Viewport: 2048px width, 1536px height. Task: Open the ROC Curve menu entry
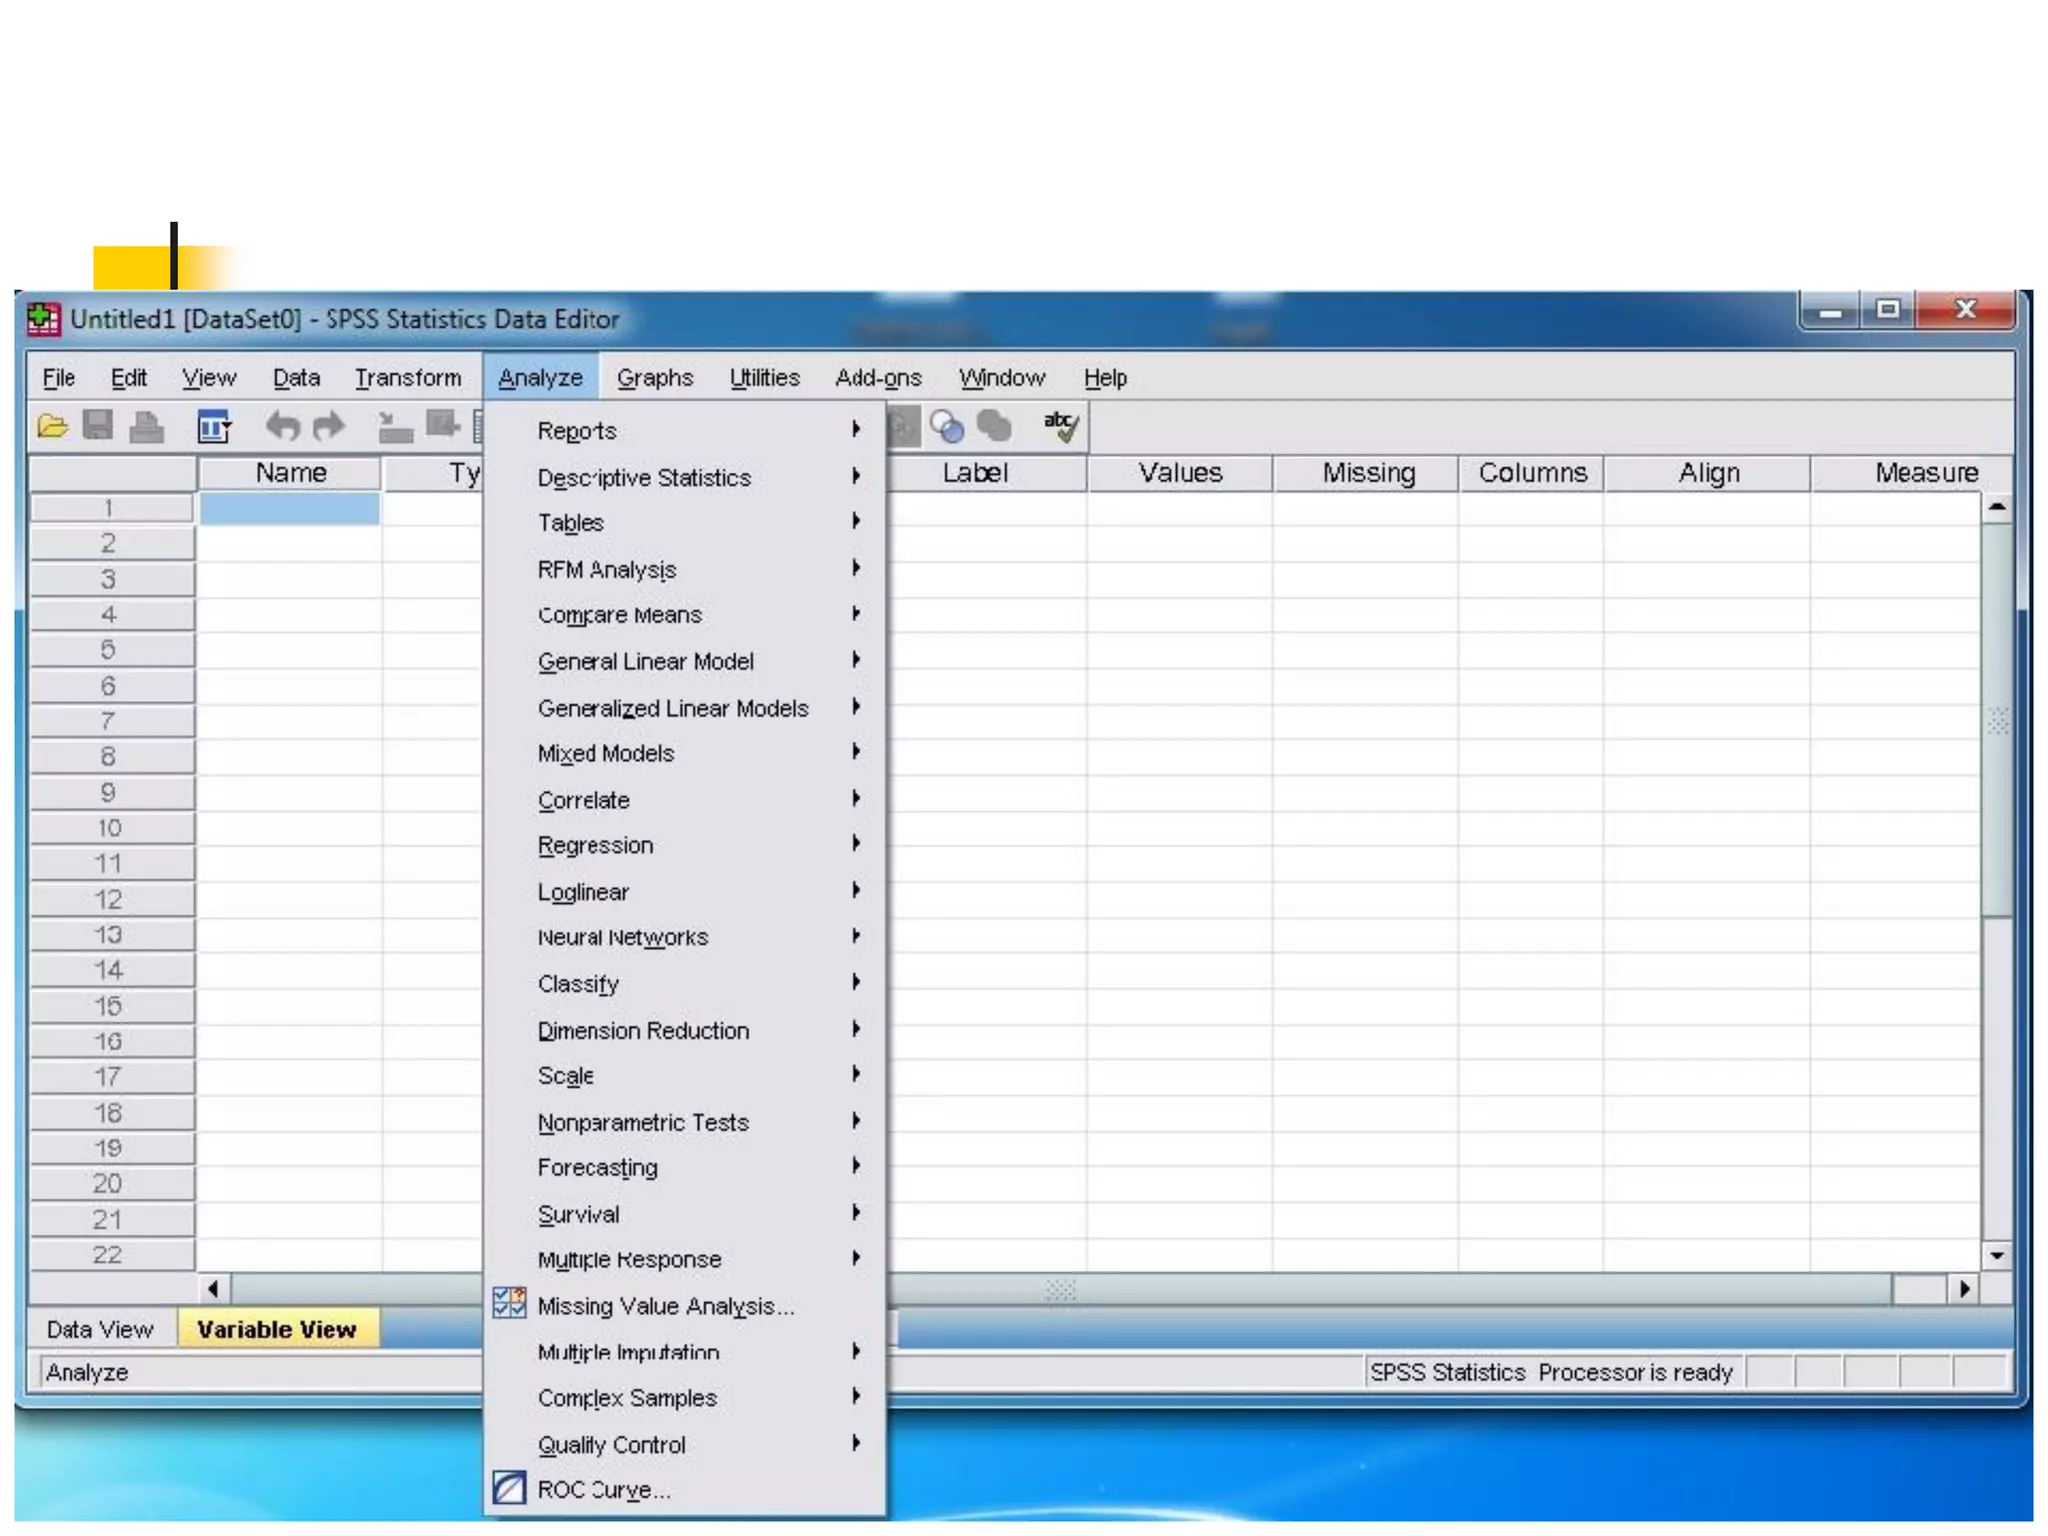pos(603,1490)
